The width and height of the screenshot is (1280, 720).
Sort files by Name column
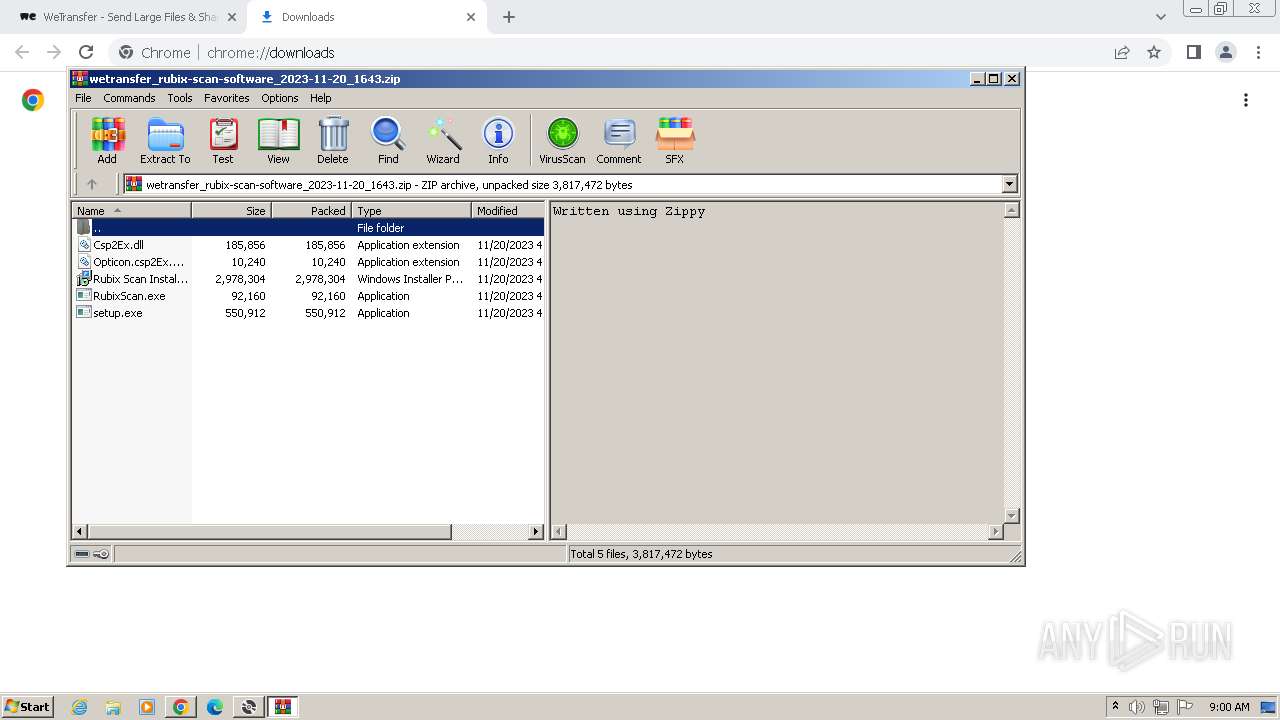131,211
